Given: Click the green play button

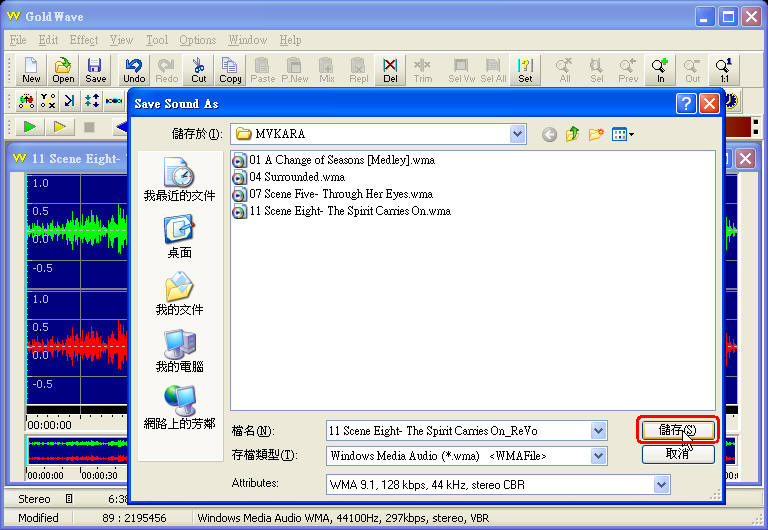Looking at the screenshot, I should click(x=30, y=127).
